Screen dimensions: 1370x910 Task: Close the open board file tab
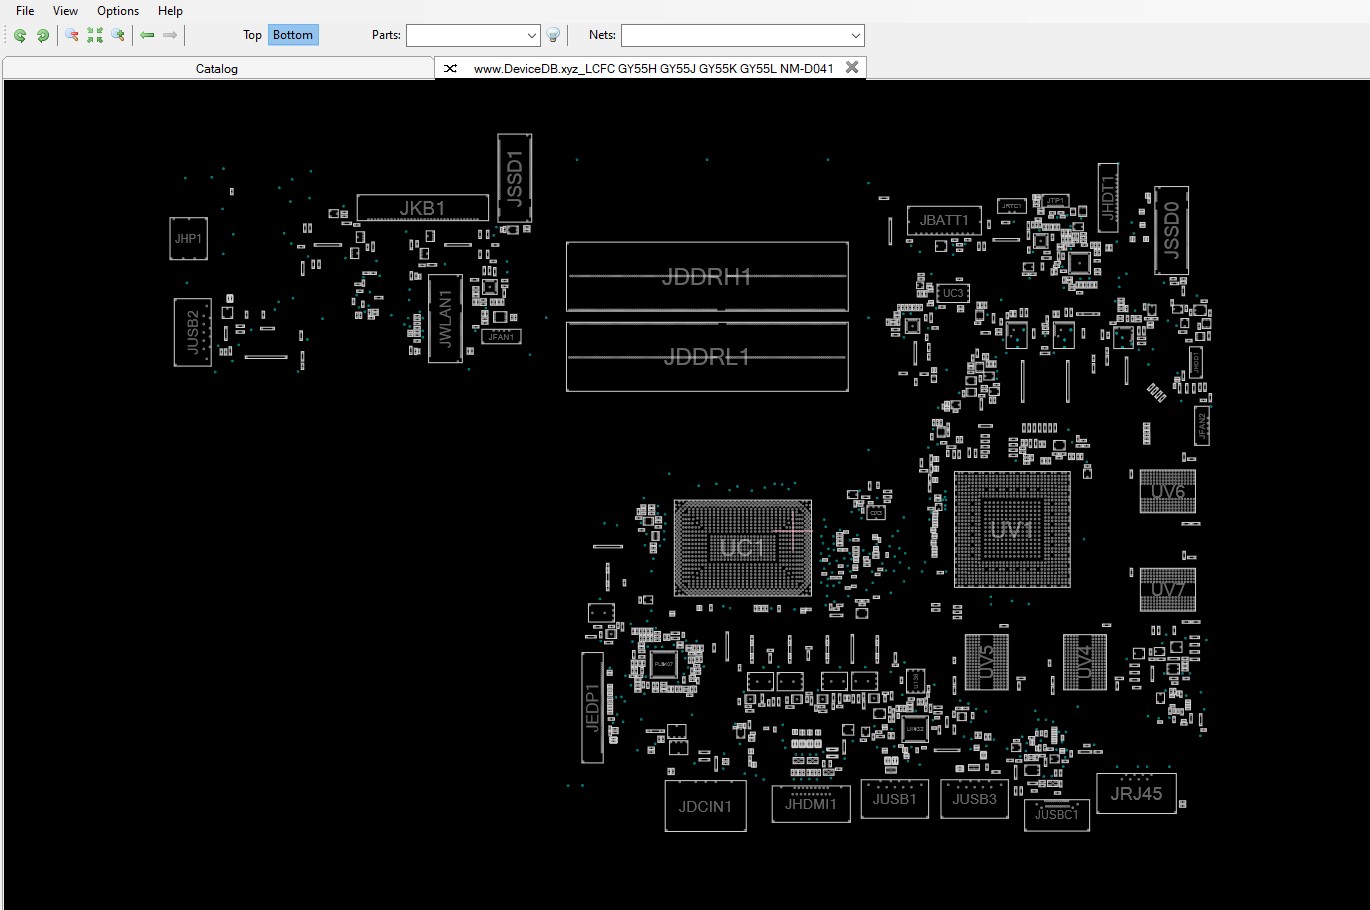pos(852,67)
